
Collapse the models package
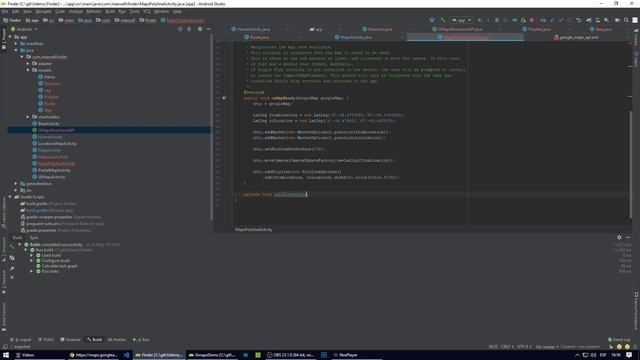28,70
